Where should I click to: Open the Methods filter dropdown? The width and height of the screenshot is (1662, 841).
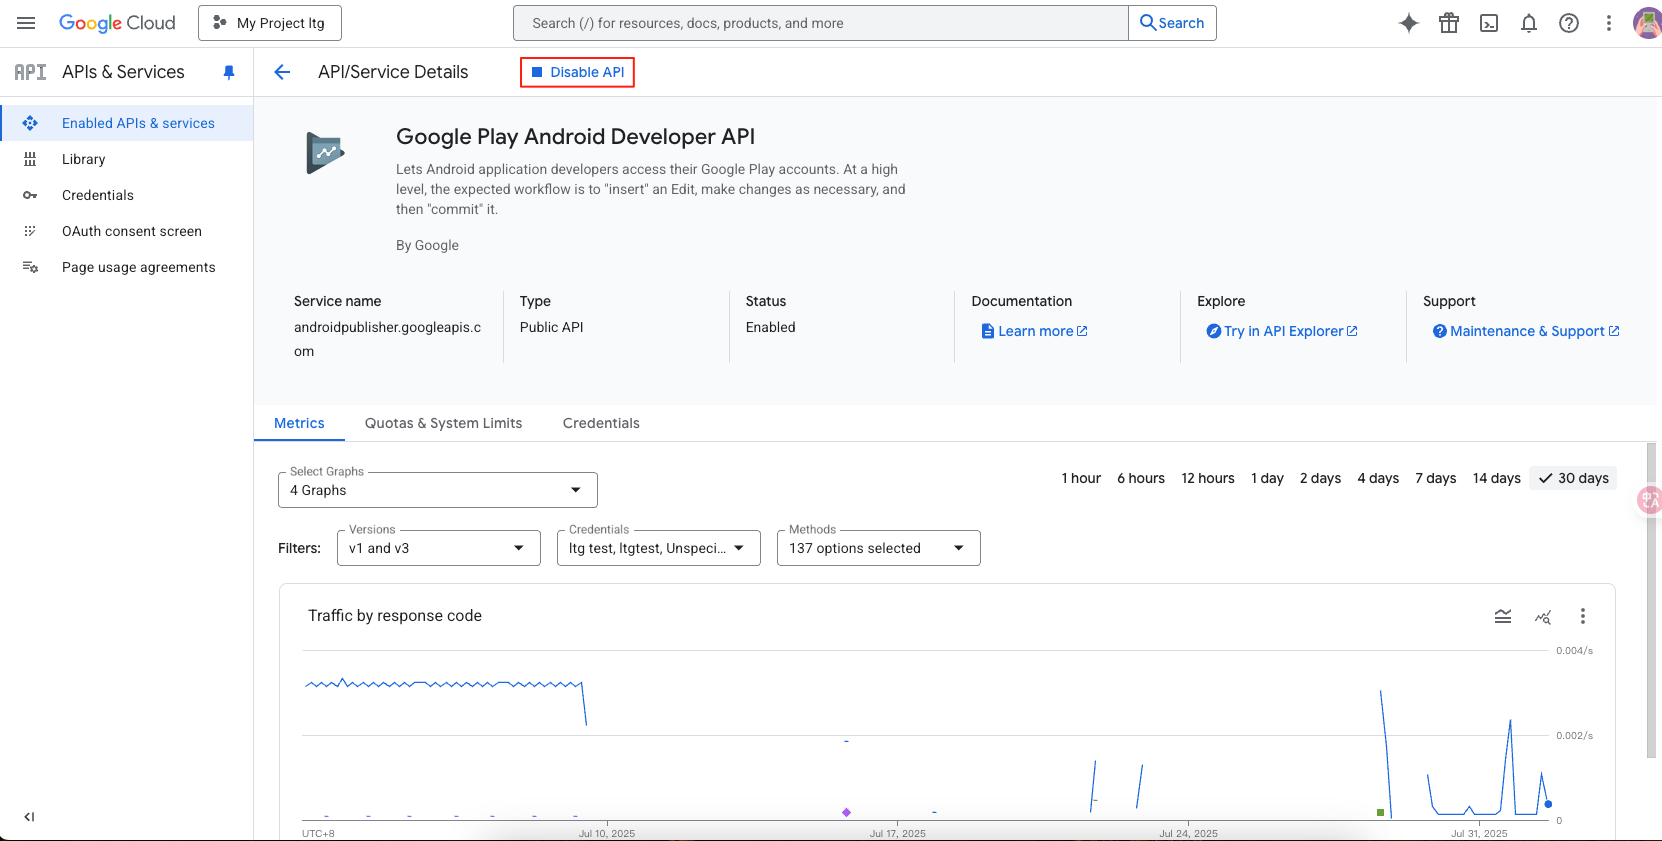[878, 548]
